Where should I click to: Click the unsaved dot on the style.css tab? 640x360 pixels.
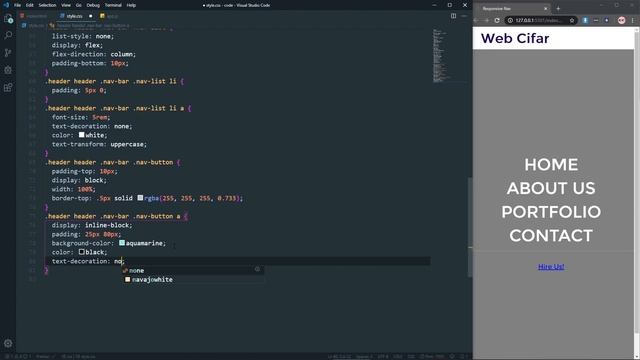[x=91, y=16]
